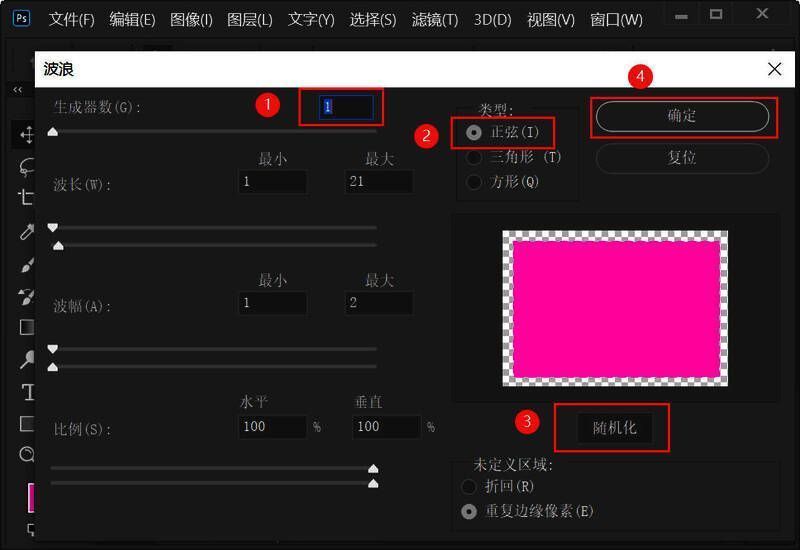Image resolution: width=800 pixels, height=550 pixels.
Task: Choose the 三角形(T) triangle wave type
Action: coord(513,157)
